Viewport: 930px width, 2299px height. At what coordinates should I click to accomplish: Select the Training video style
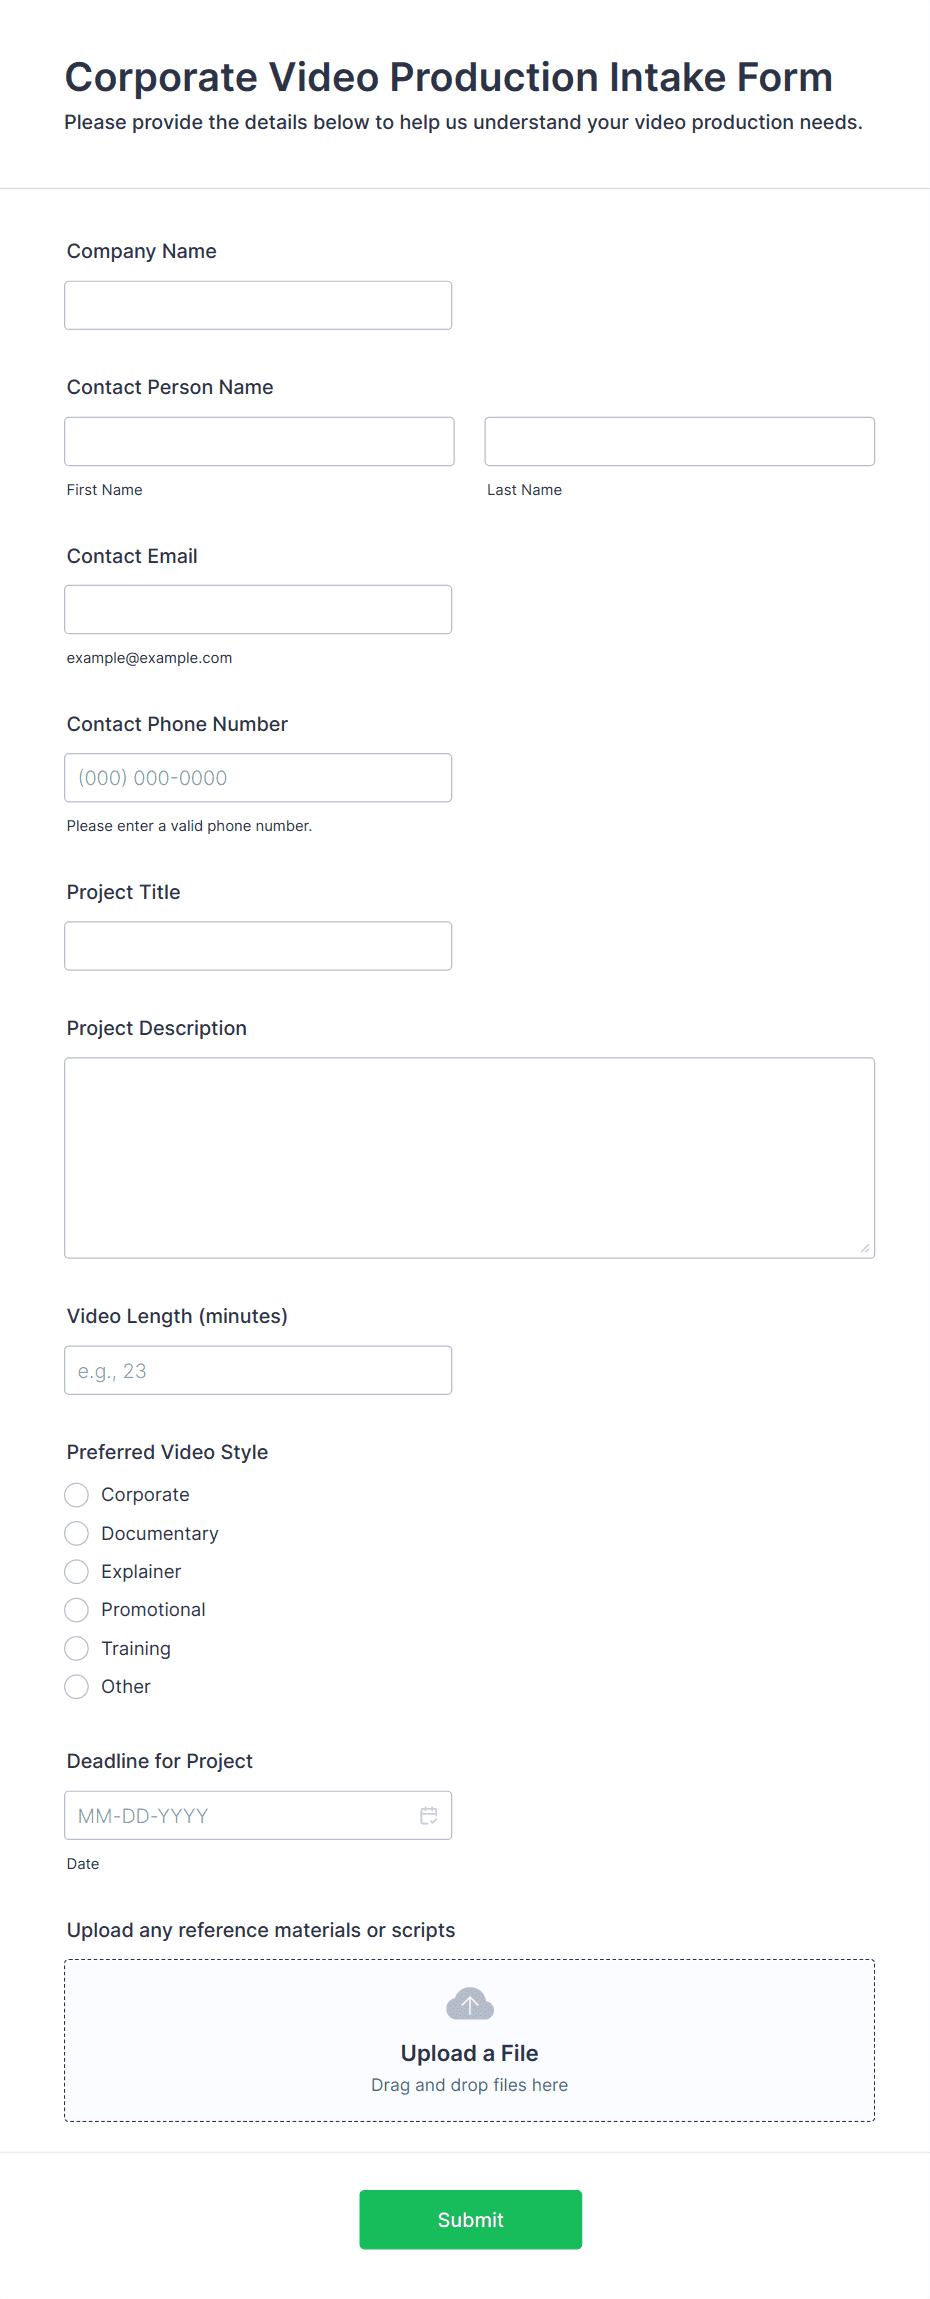[x=77, y=1648]
